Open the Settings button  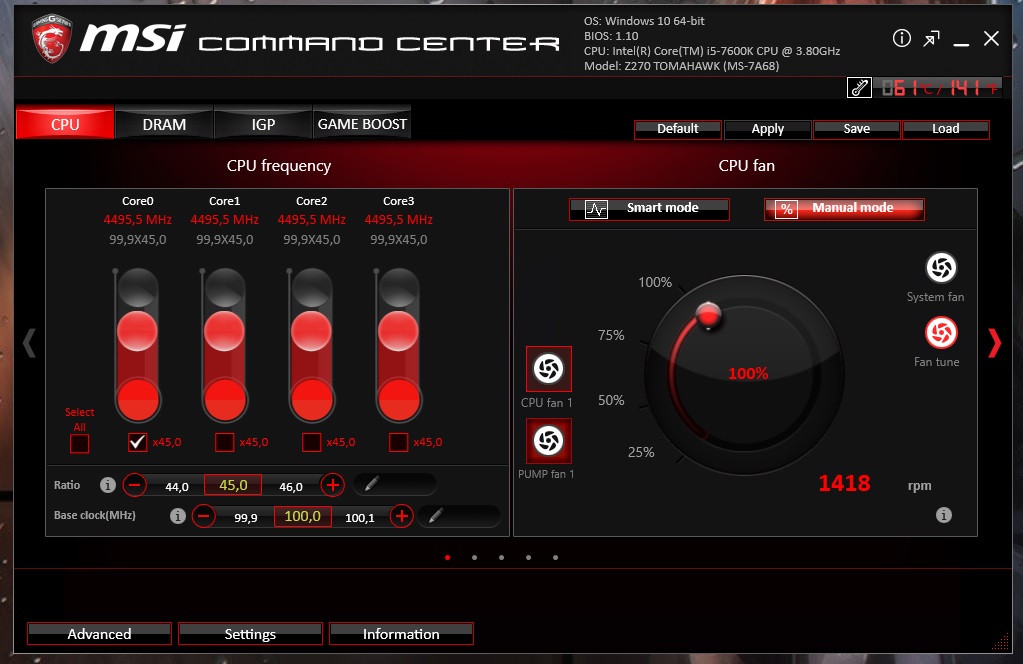[x=251, y=633]
